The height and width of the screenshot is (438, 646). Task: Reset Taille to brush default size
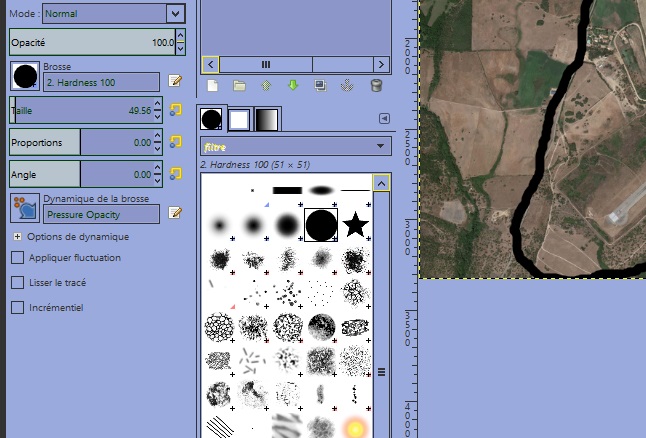(176, 110)
